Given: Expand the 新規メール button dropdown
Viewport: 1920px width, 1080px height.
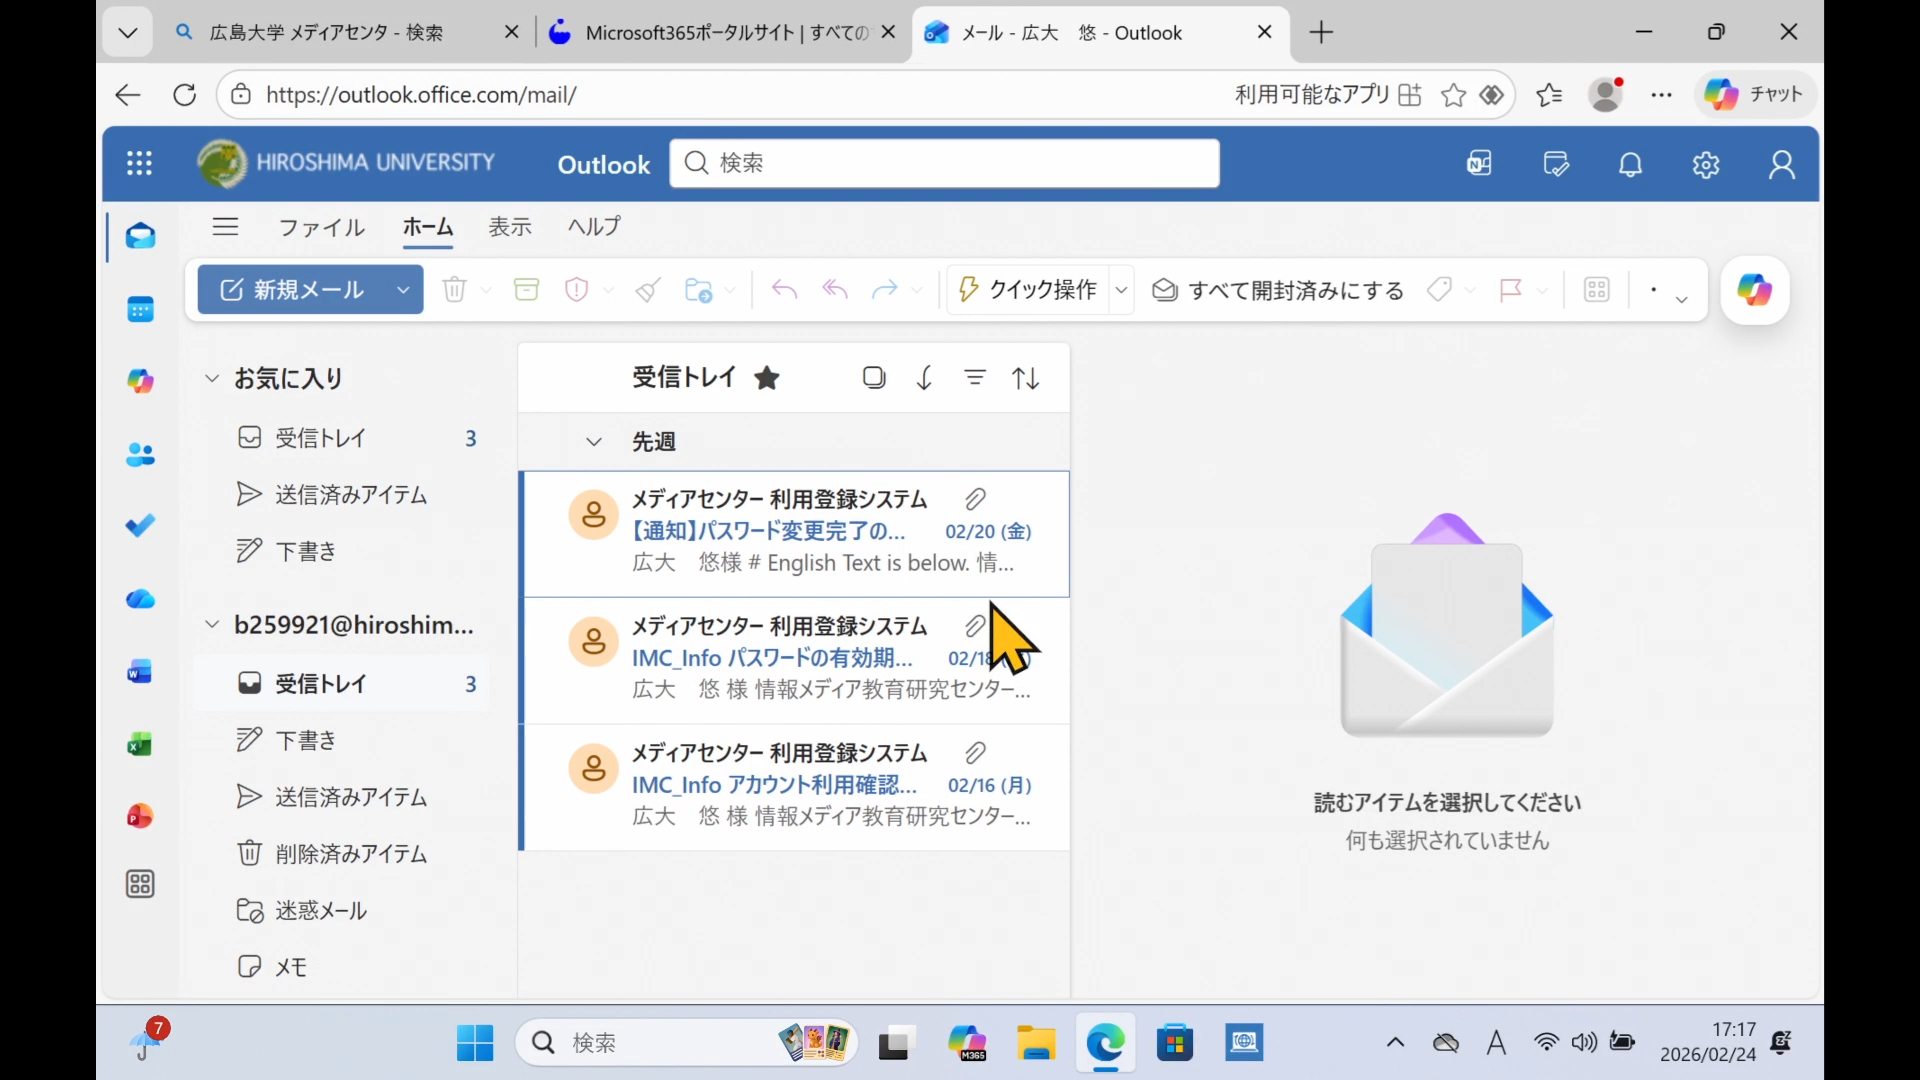Looking at the screenshot, I should pyautogui.click(x=403, y=290).
